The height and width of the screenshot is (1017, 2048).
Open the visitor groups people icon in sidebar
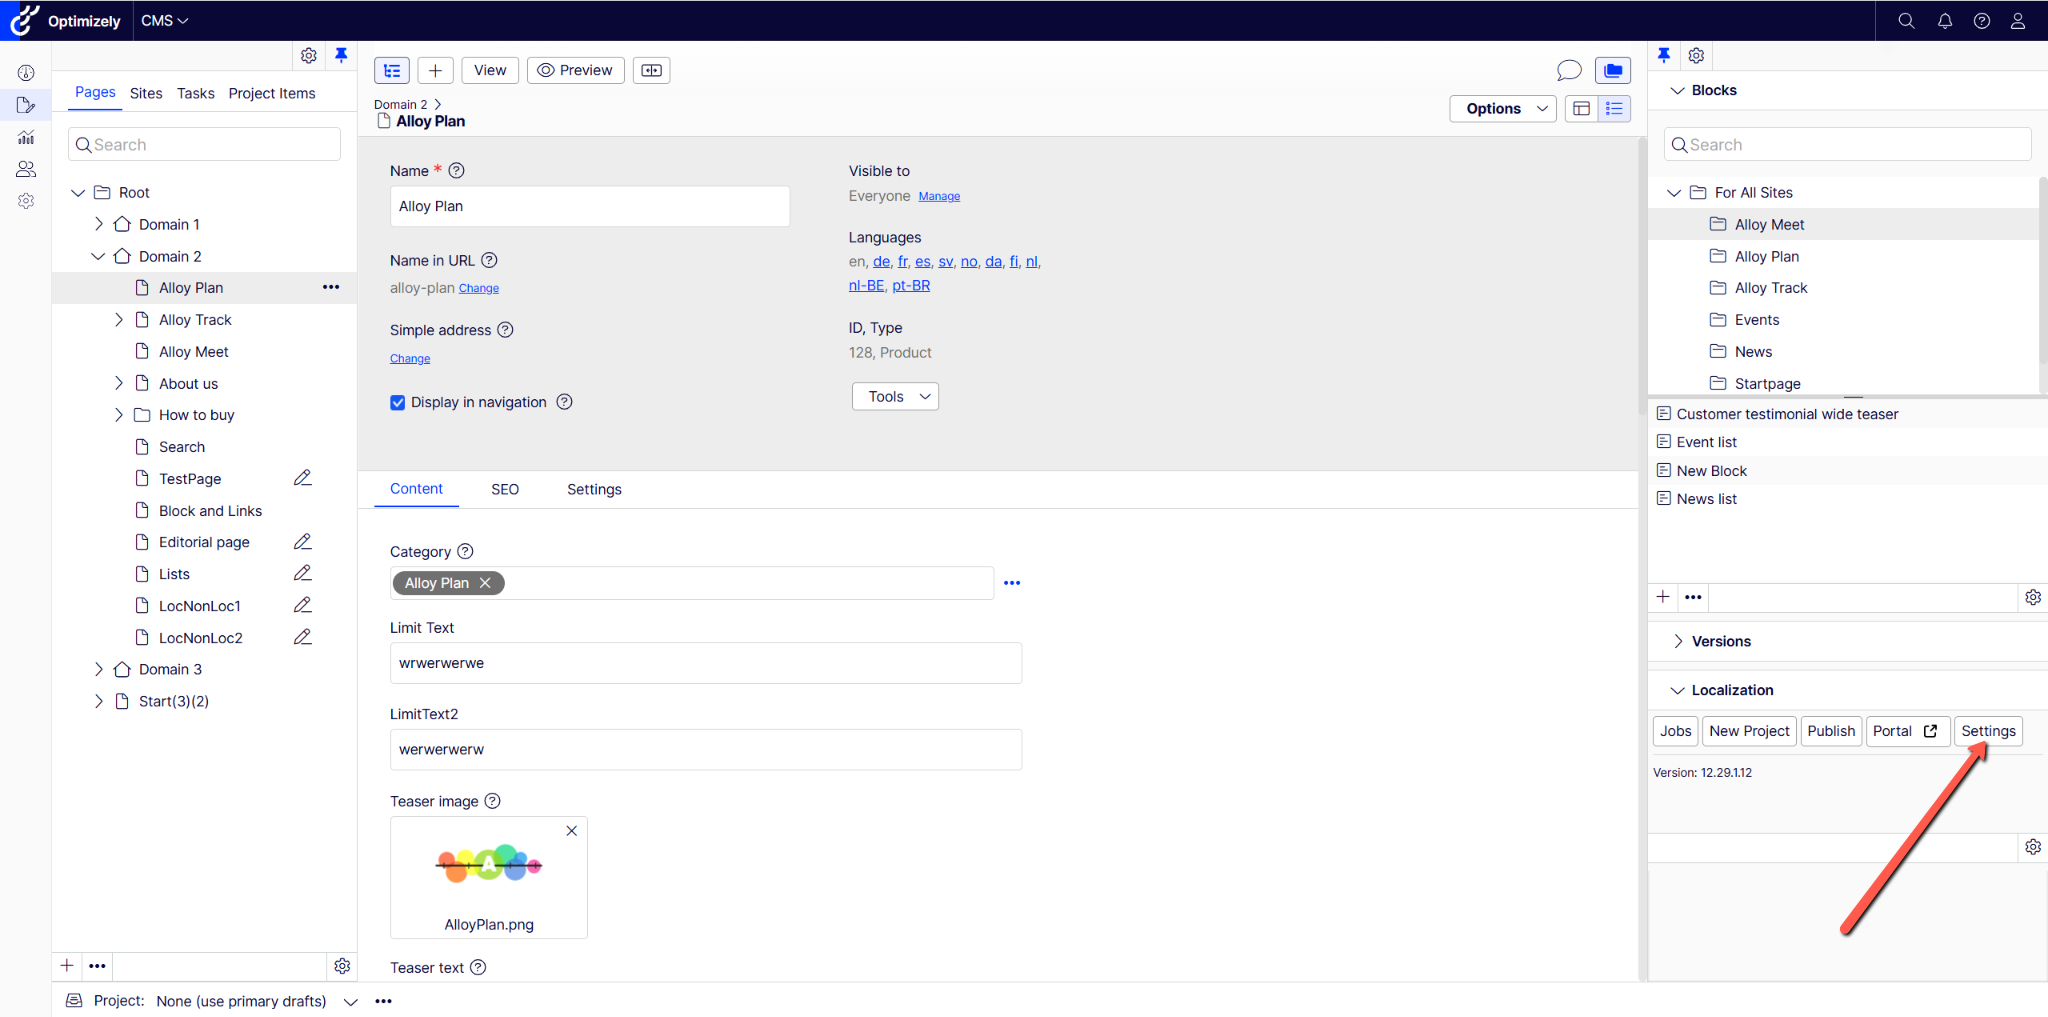[x=26, y=169]
